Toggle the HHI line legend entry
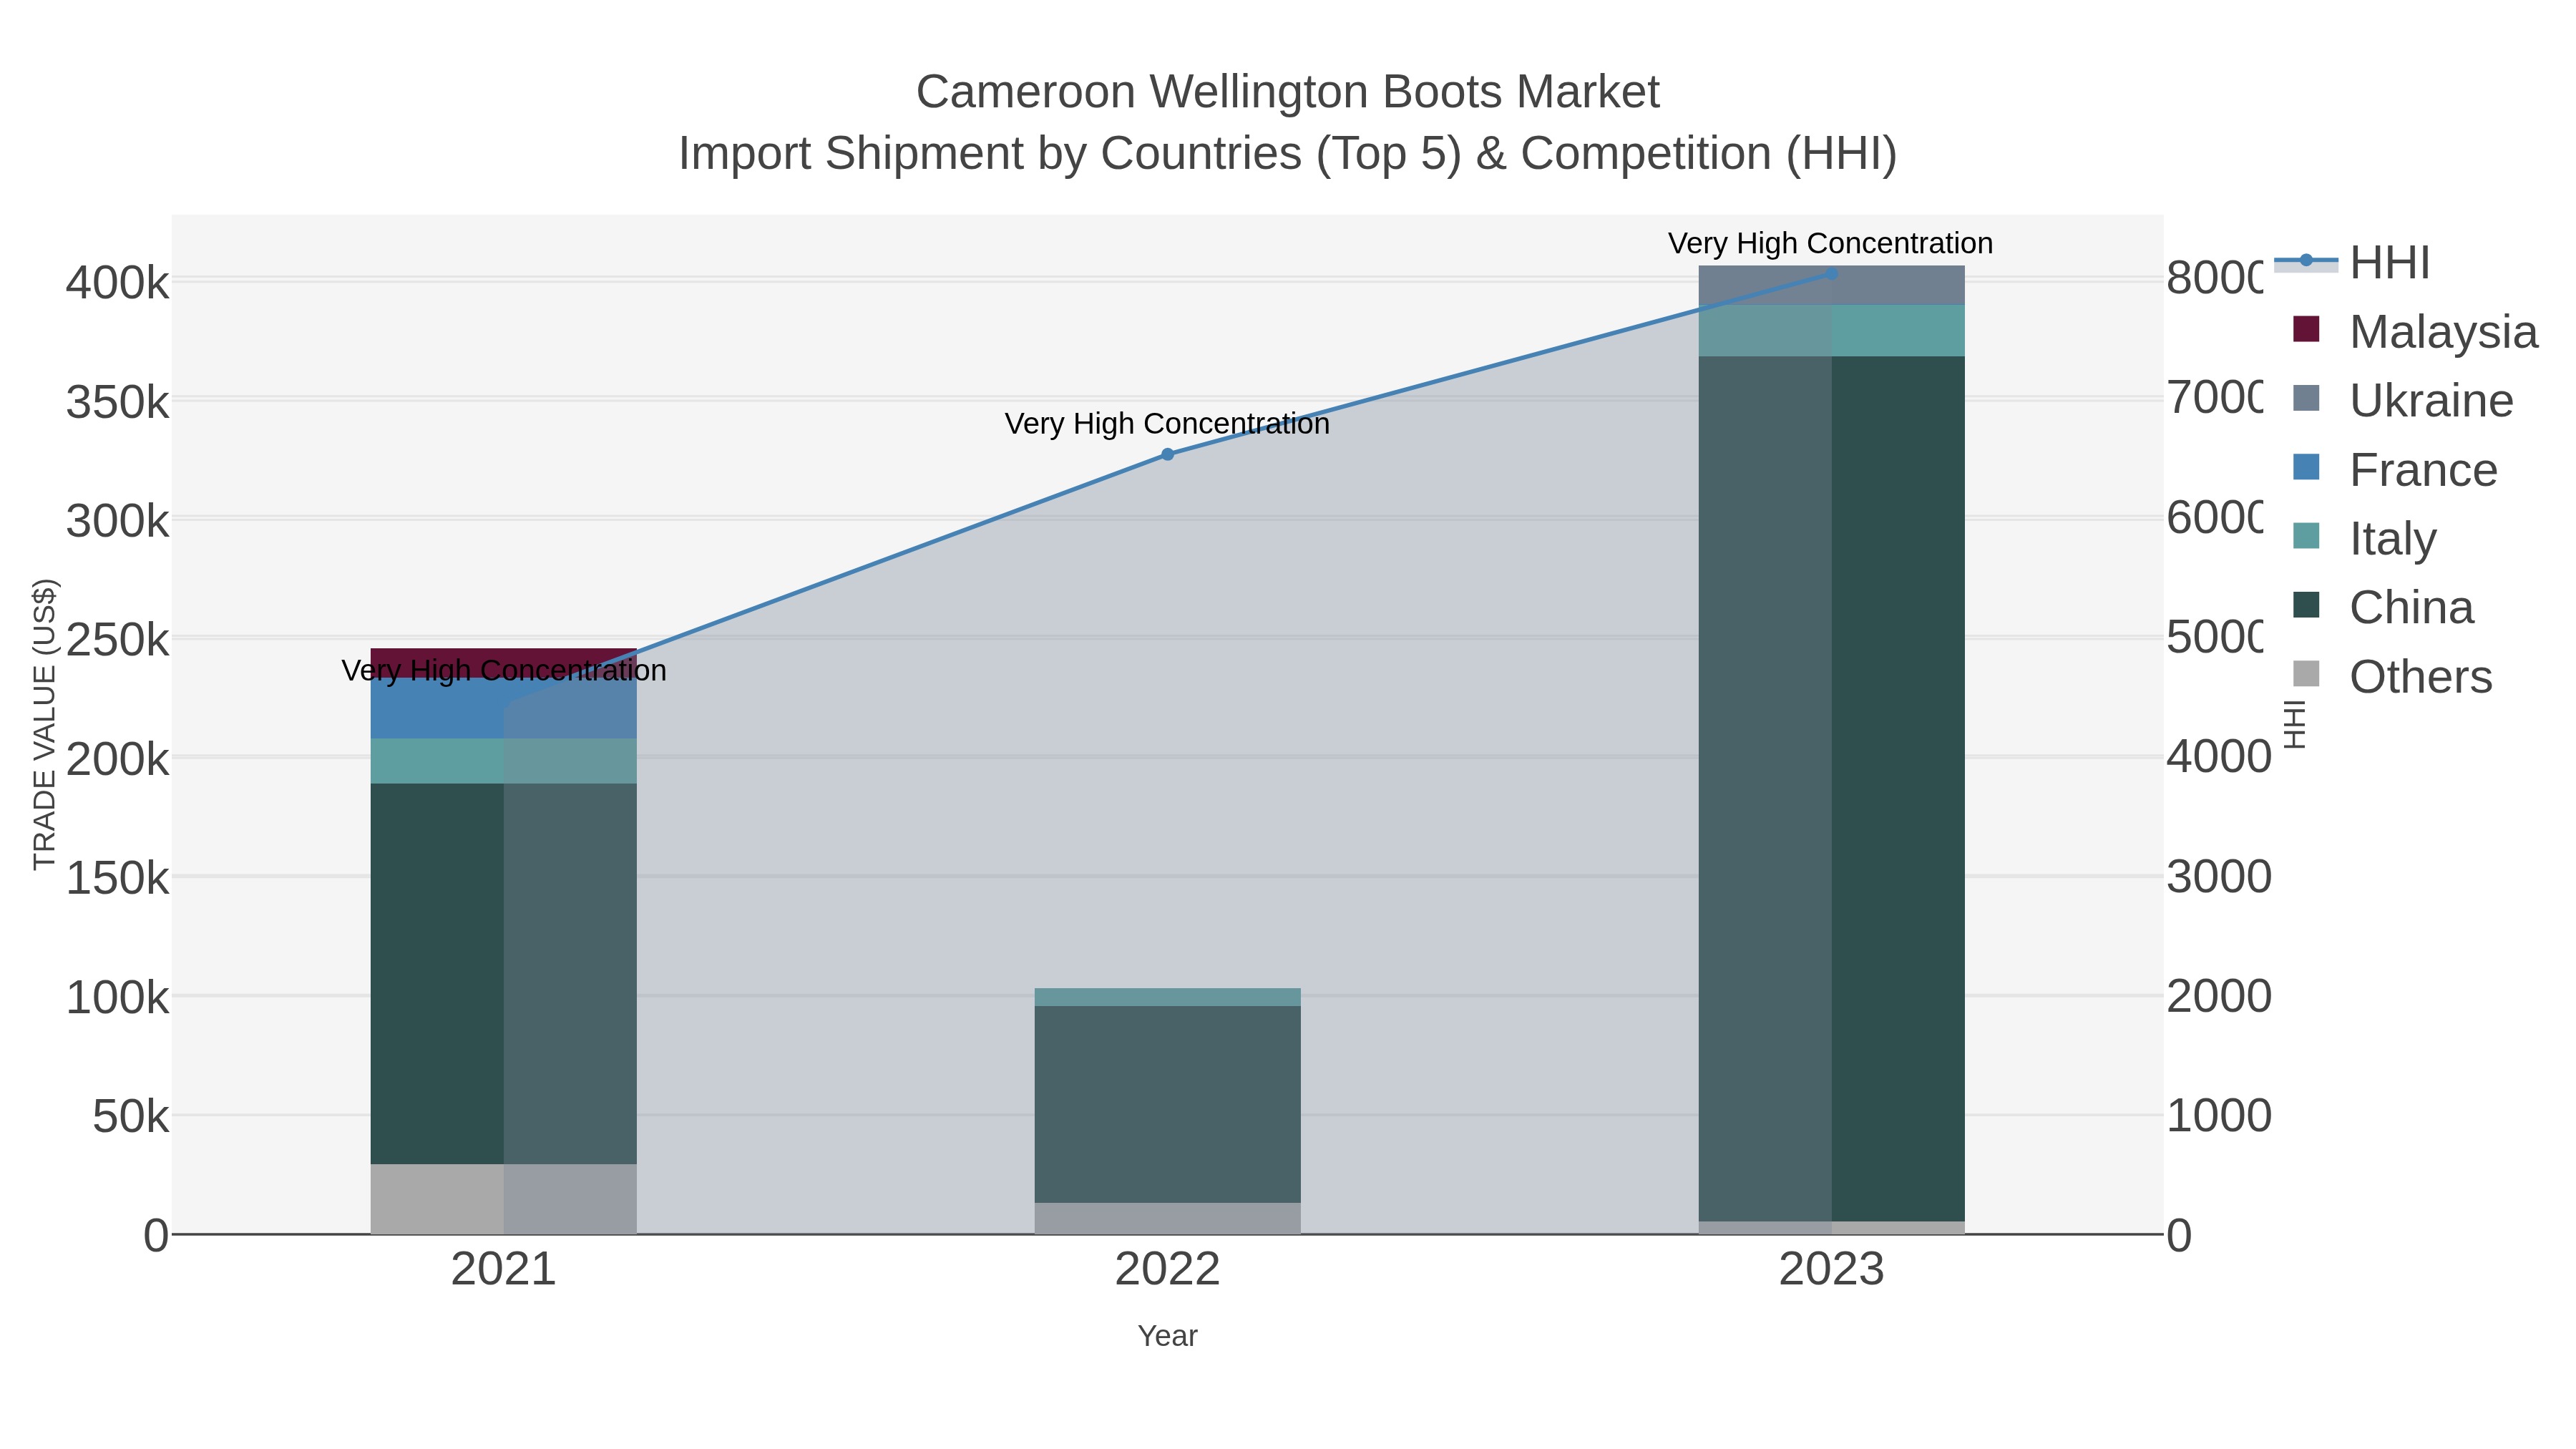The height and width of the screenshot is (1449, 2576). (x=2352, y=262)
